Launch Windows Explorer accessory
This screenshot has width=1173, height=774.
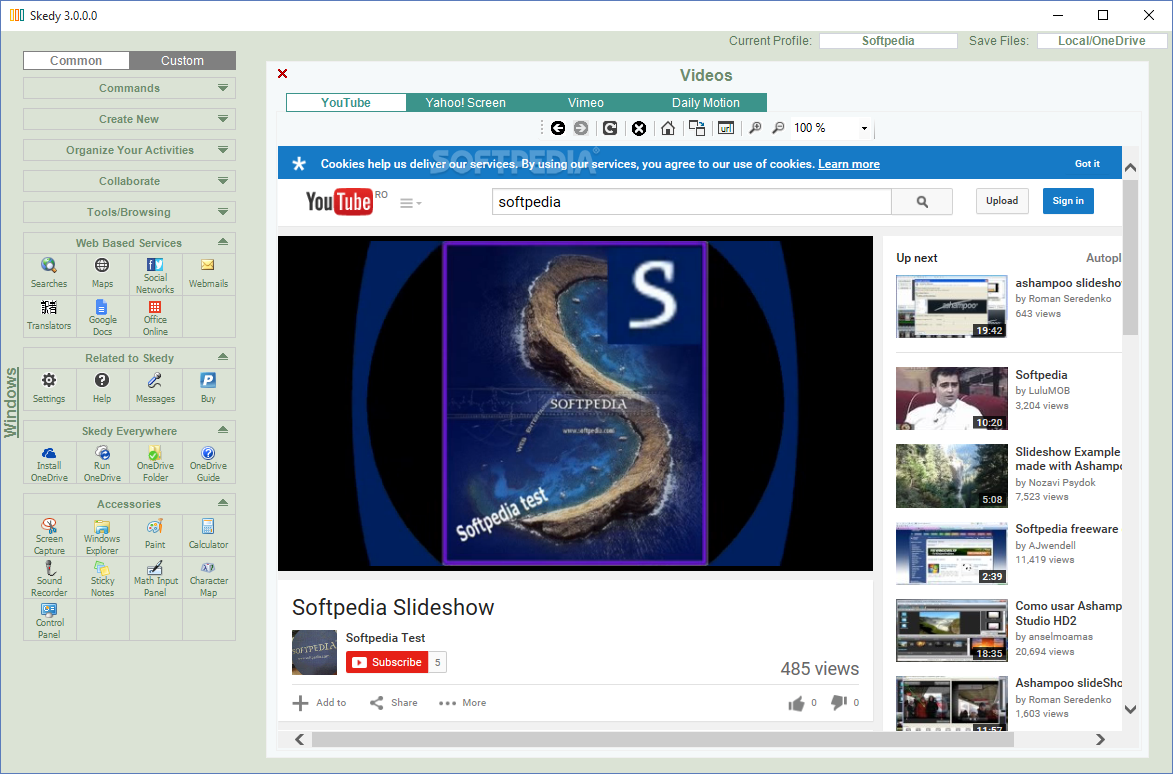pos(102,535)
